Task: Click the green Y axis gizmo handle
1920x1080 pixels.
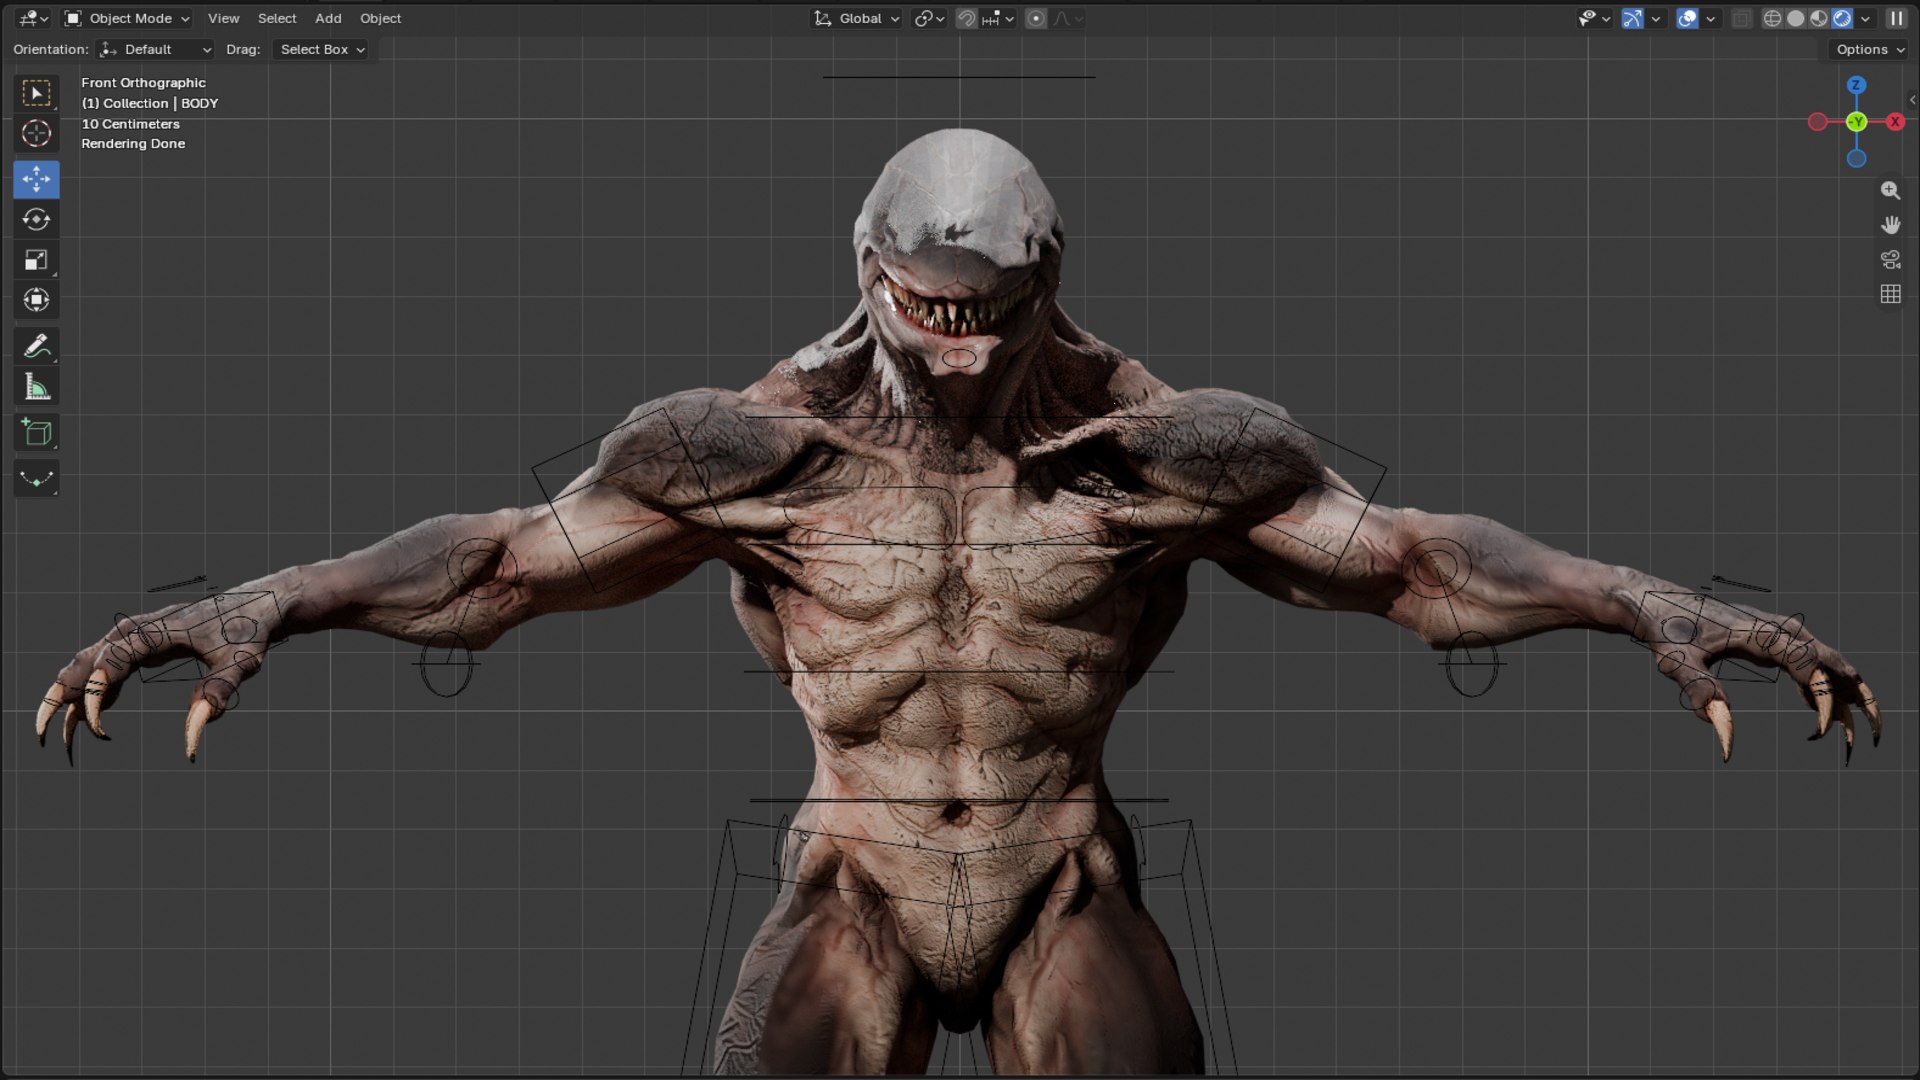Action: pyautogui.click(x=1856, y=122)
